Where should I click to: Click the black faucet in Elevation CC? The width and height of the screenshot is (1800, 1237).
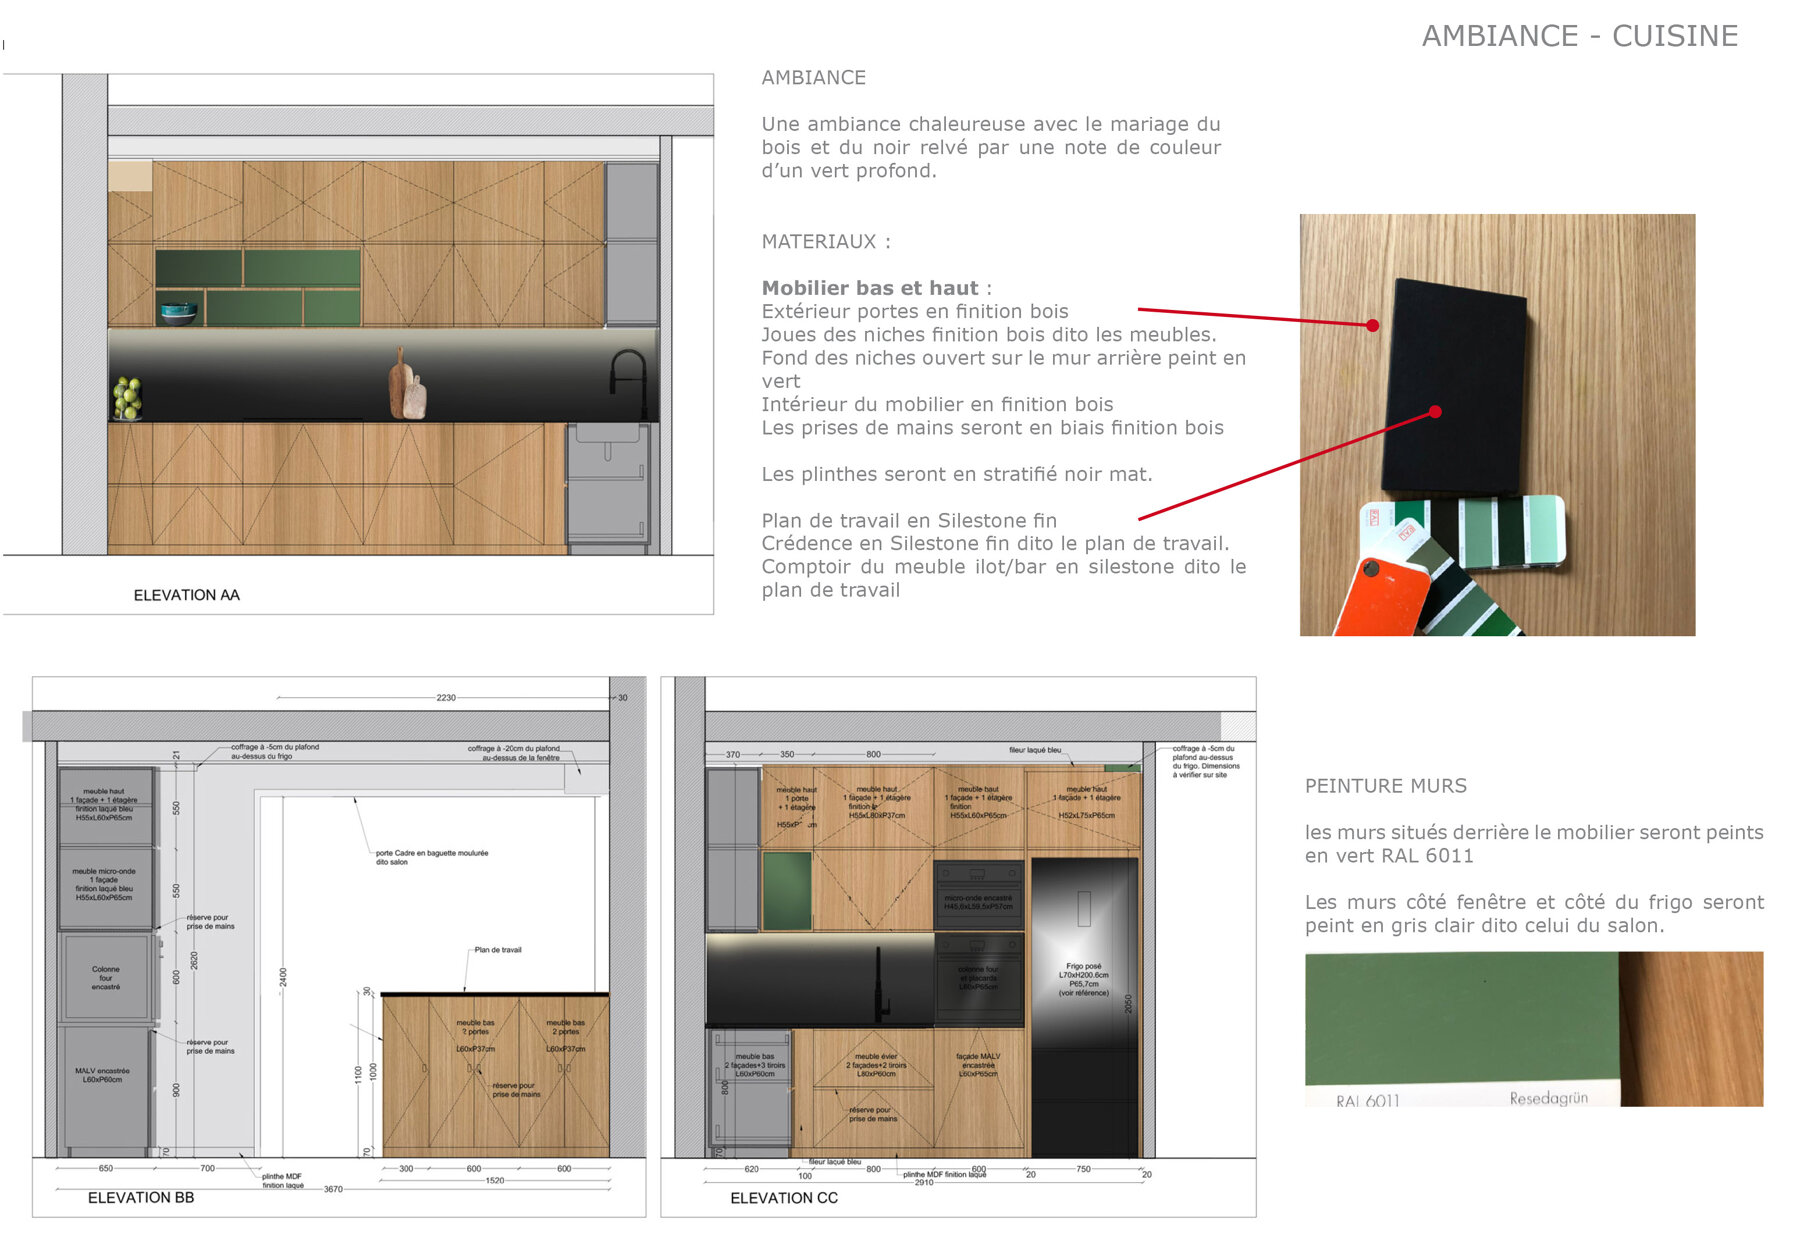(x=882, y=984)
